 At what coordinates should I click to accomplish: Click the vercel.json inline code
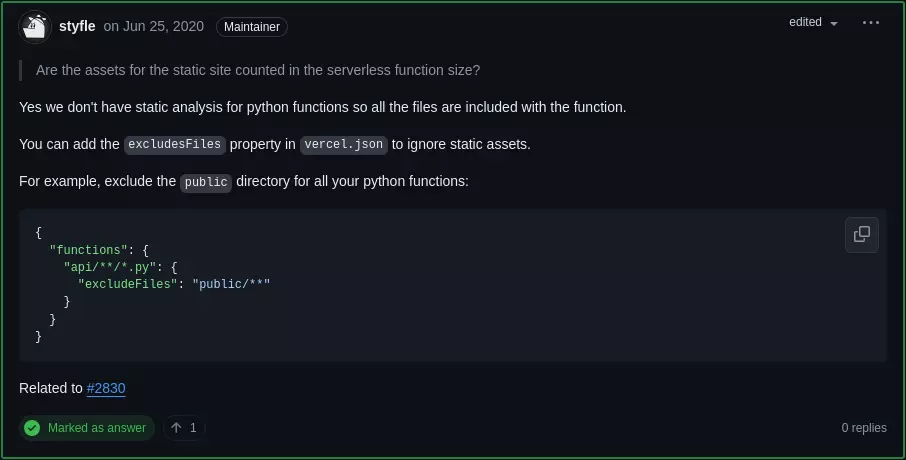344,145
